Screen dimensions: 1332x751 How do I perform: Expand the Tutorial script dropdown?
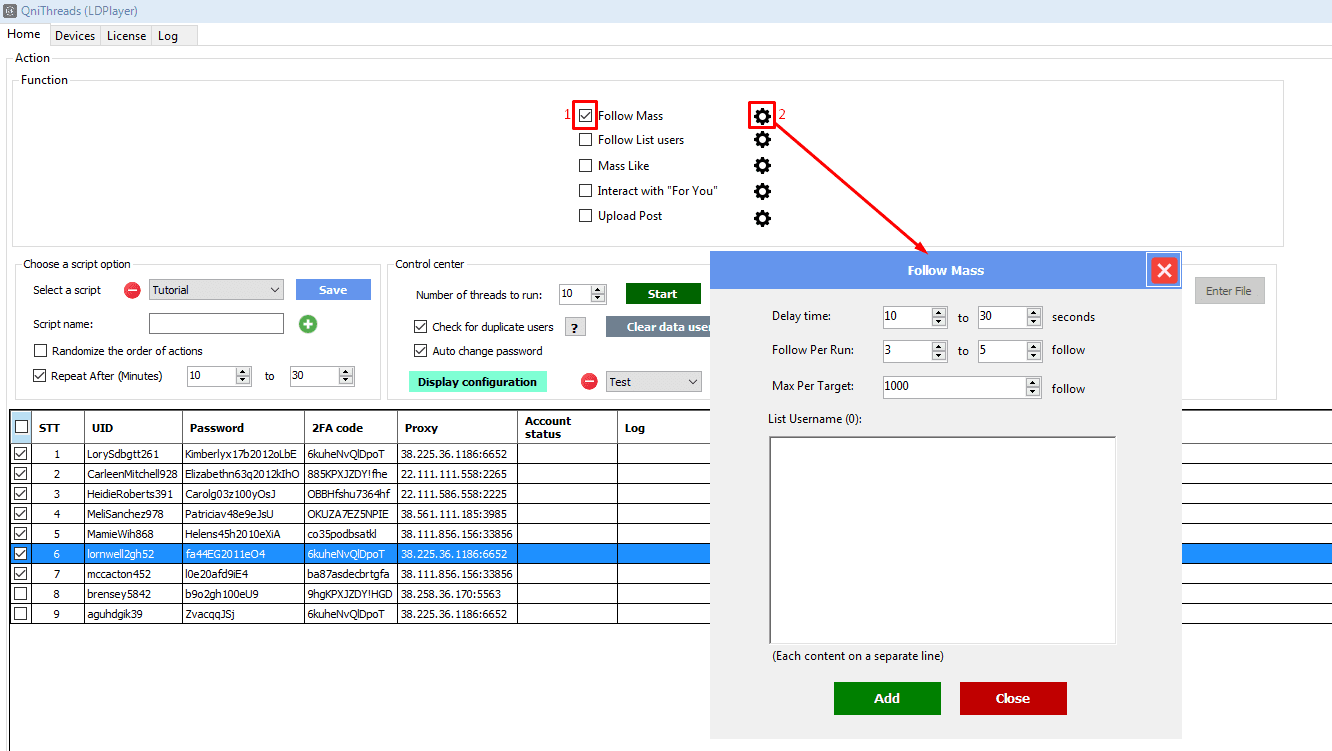click(x=275, y=290)
